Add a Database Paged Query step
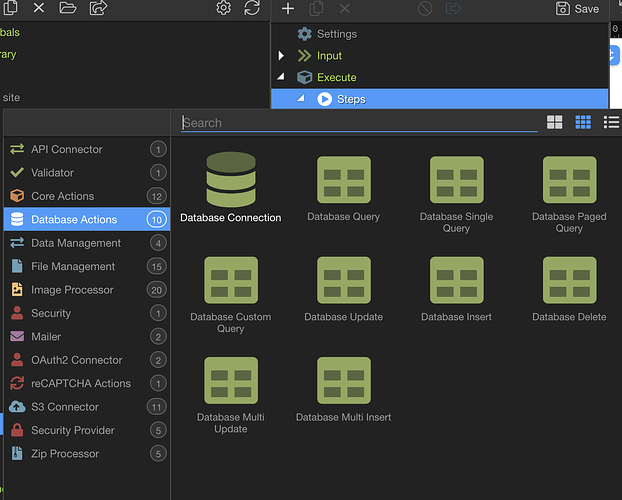 (569, 180)
